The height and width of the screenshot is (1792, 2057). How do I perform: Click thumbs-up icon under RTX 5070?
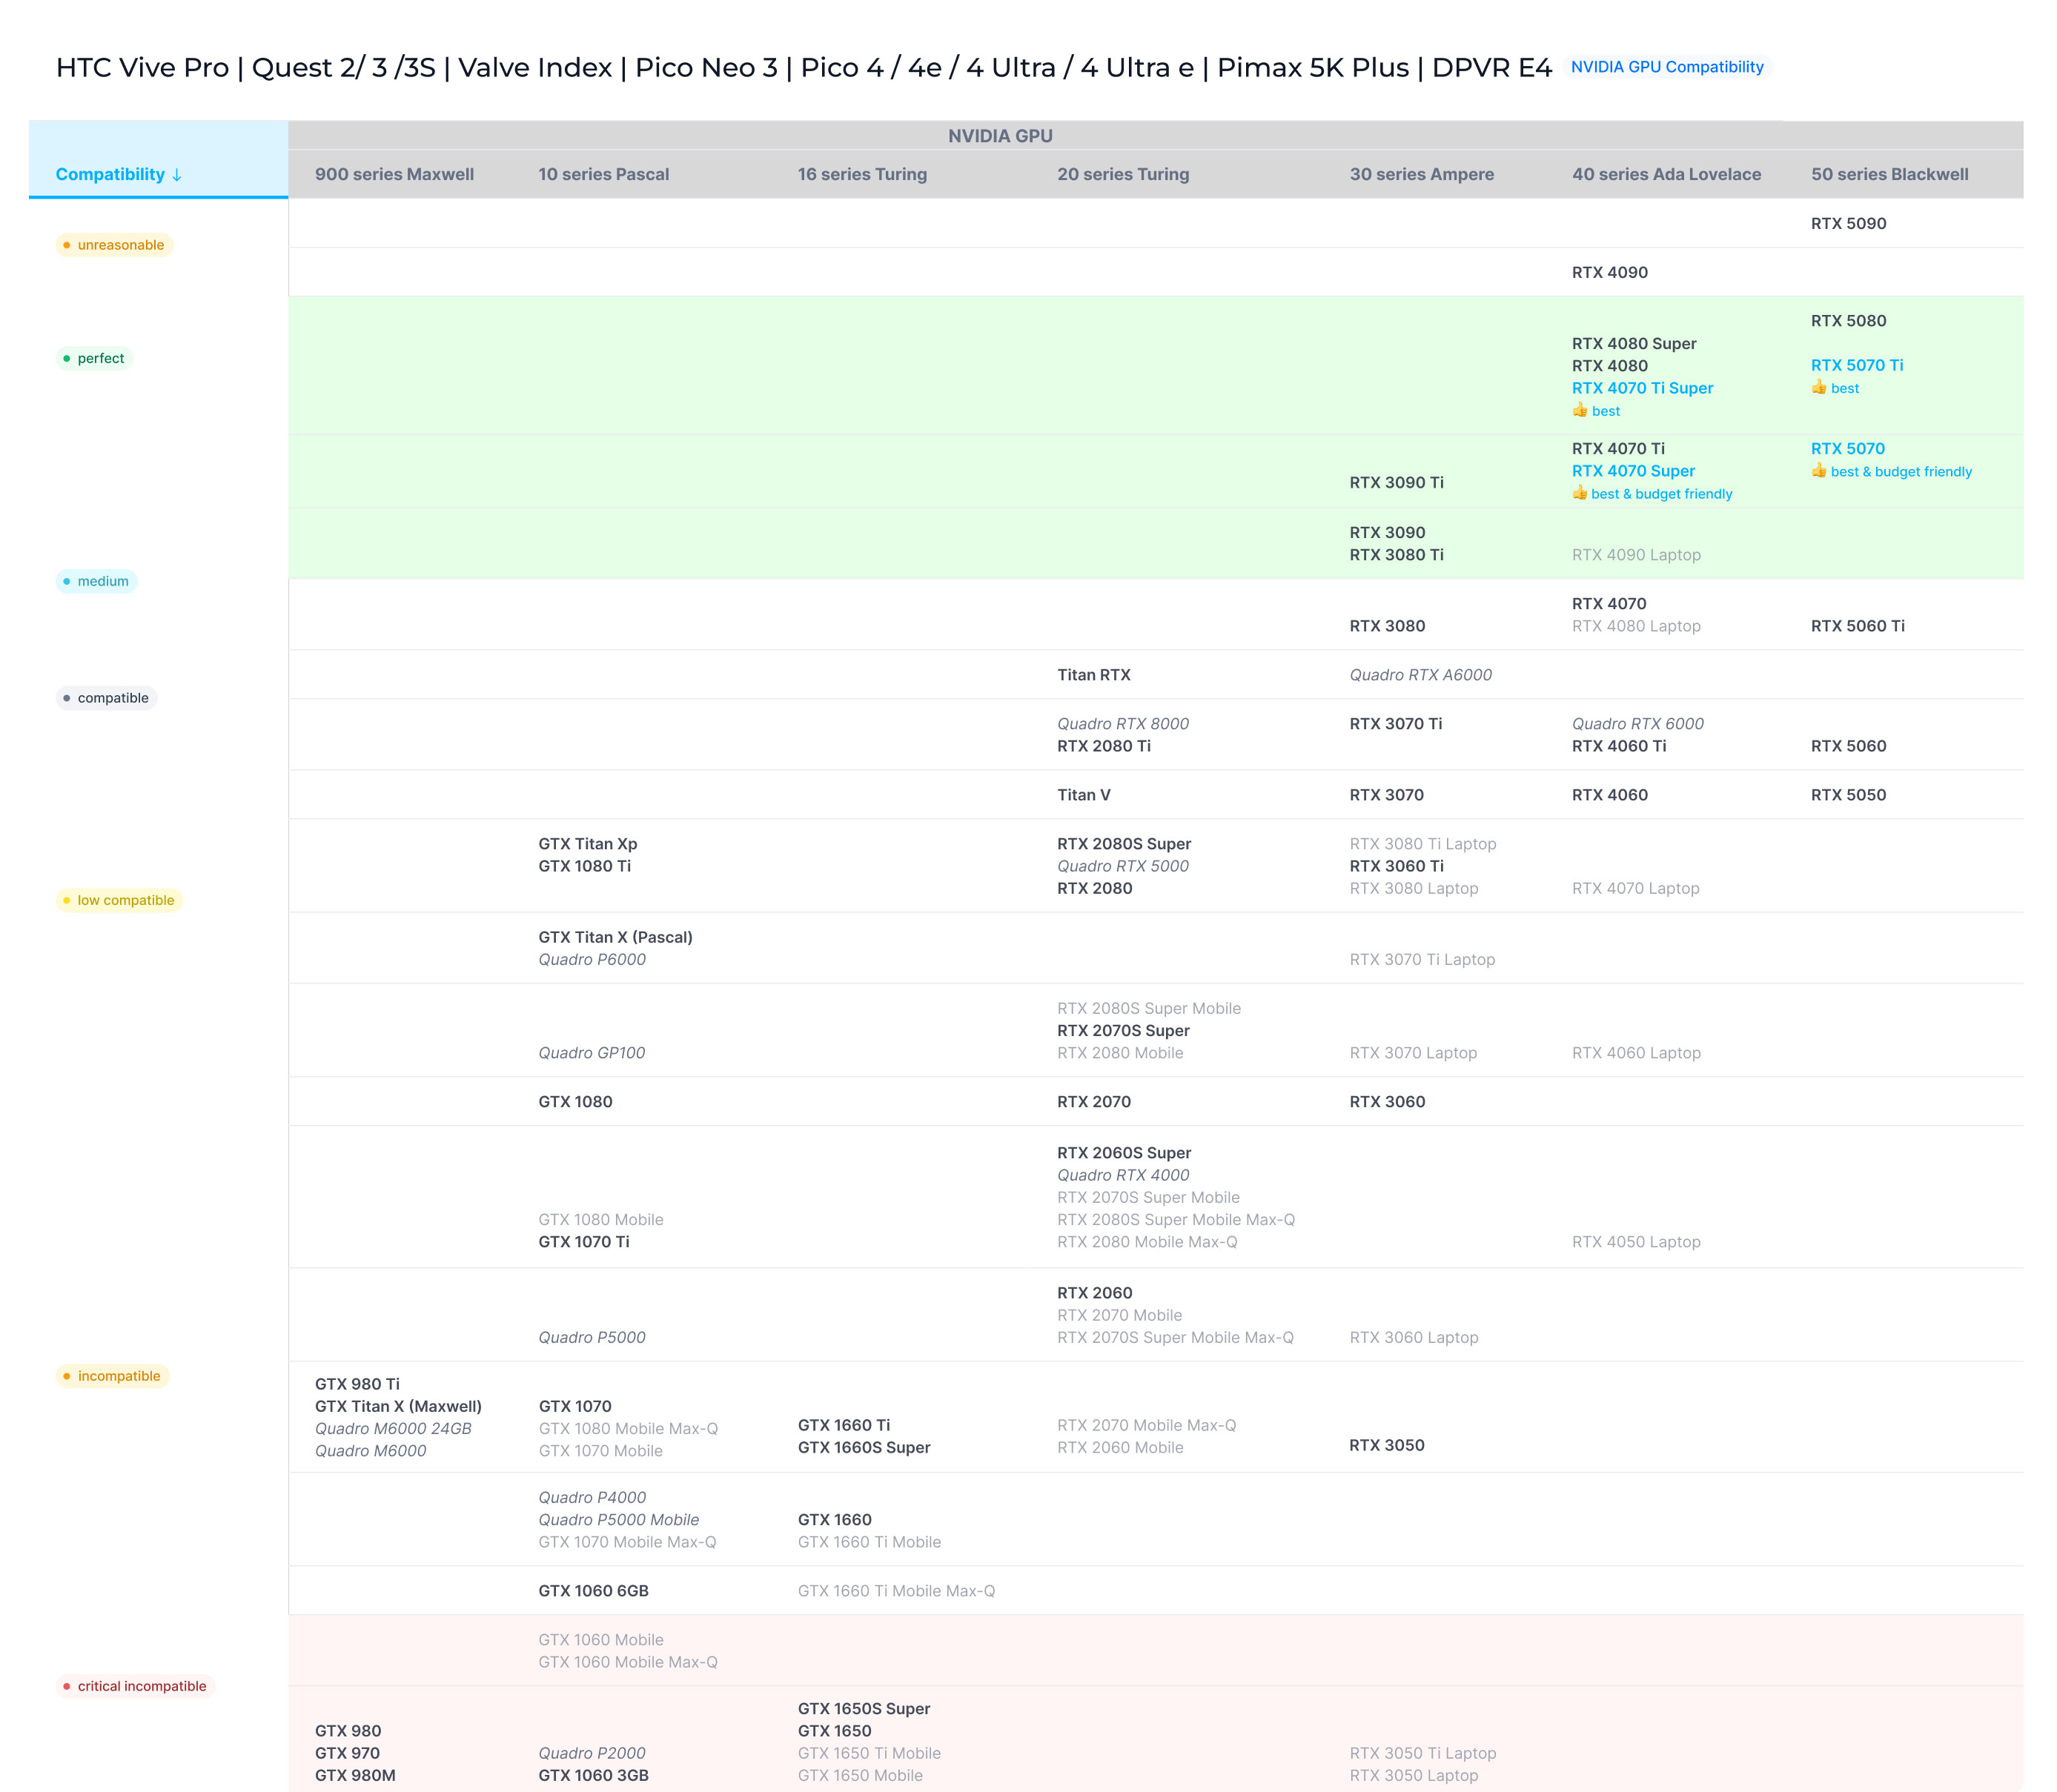[1819, 471]
